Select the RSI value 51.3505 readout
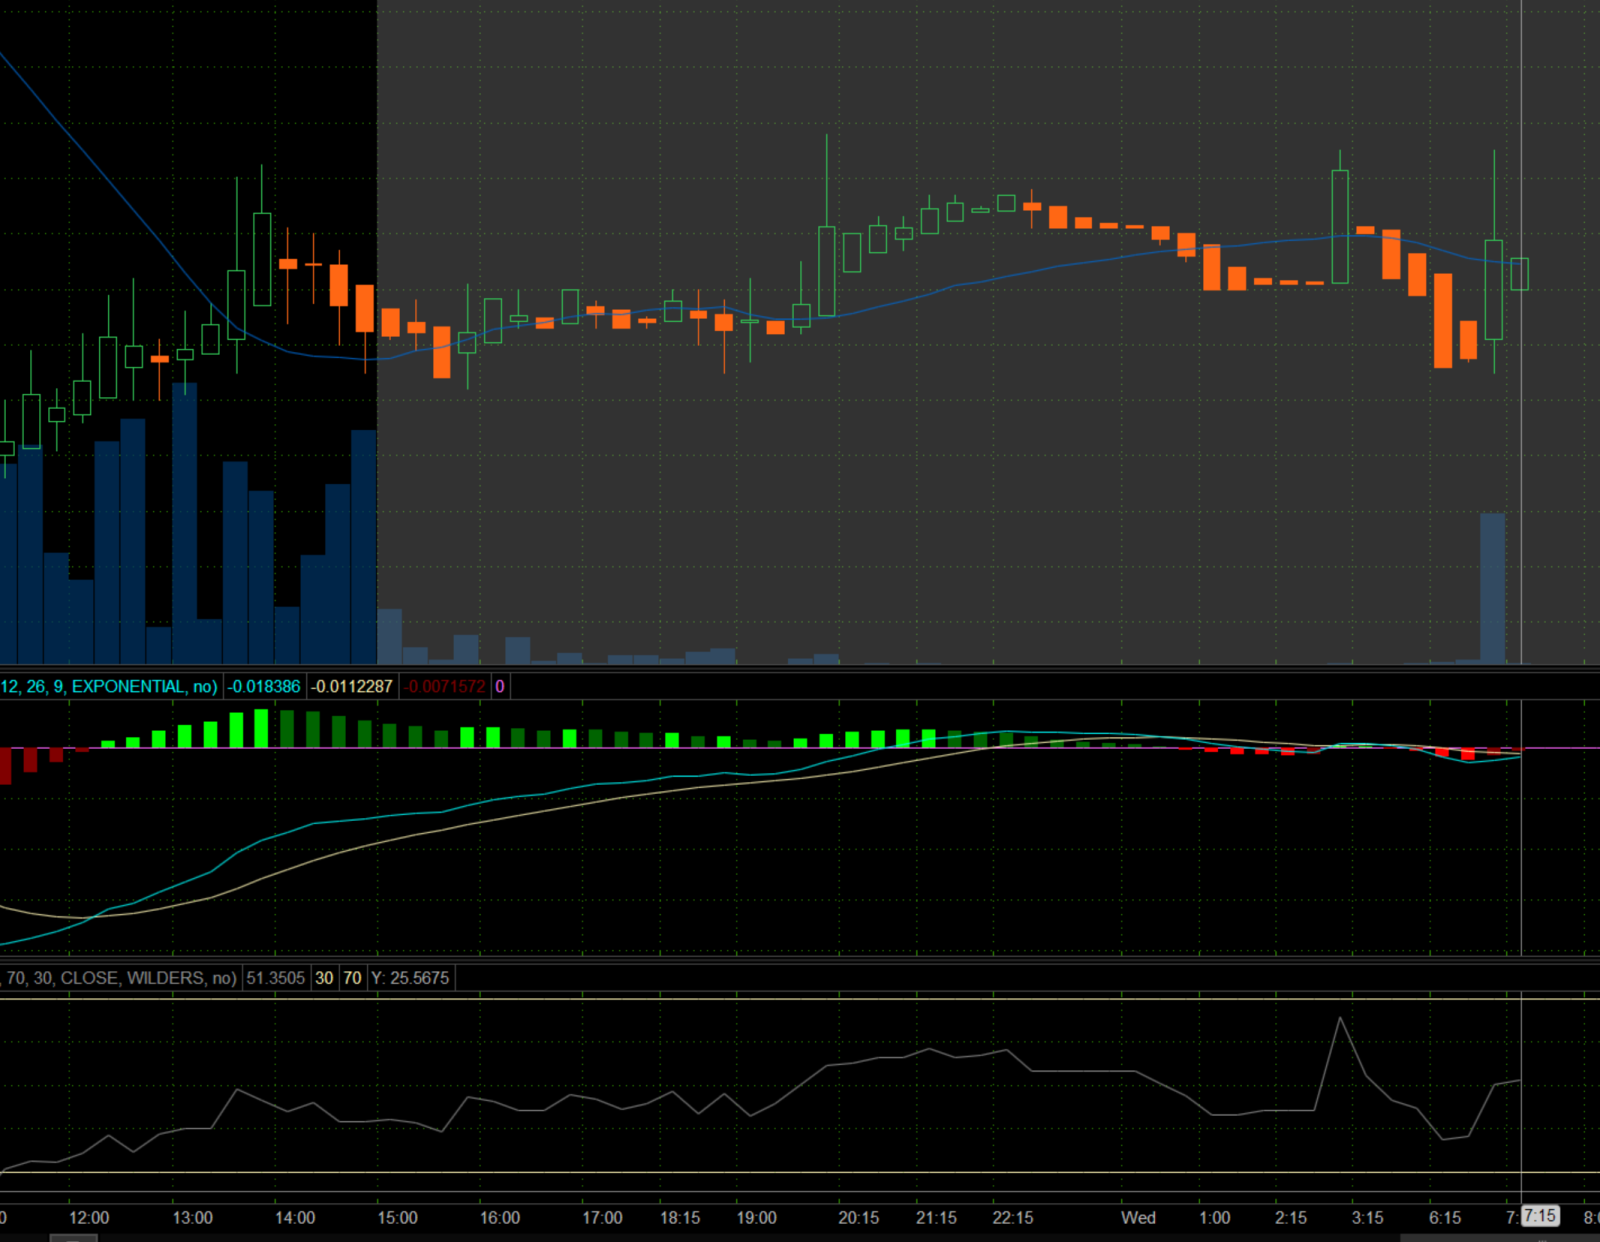The width and height of the screenshot is (1600, 1242). point(275,978)
